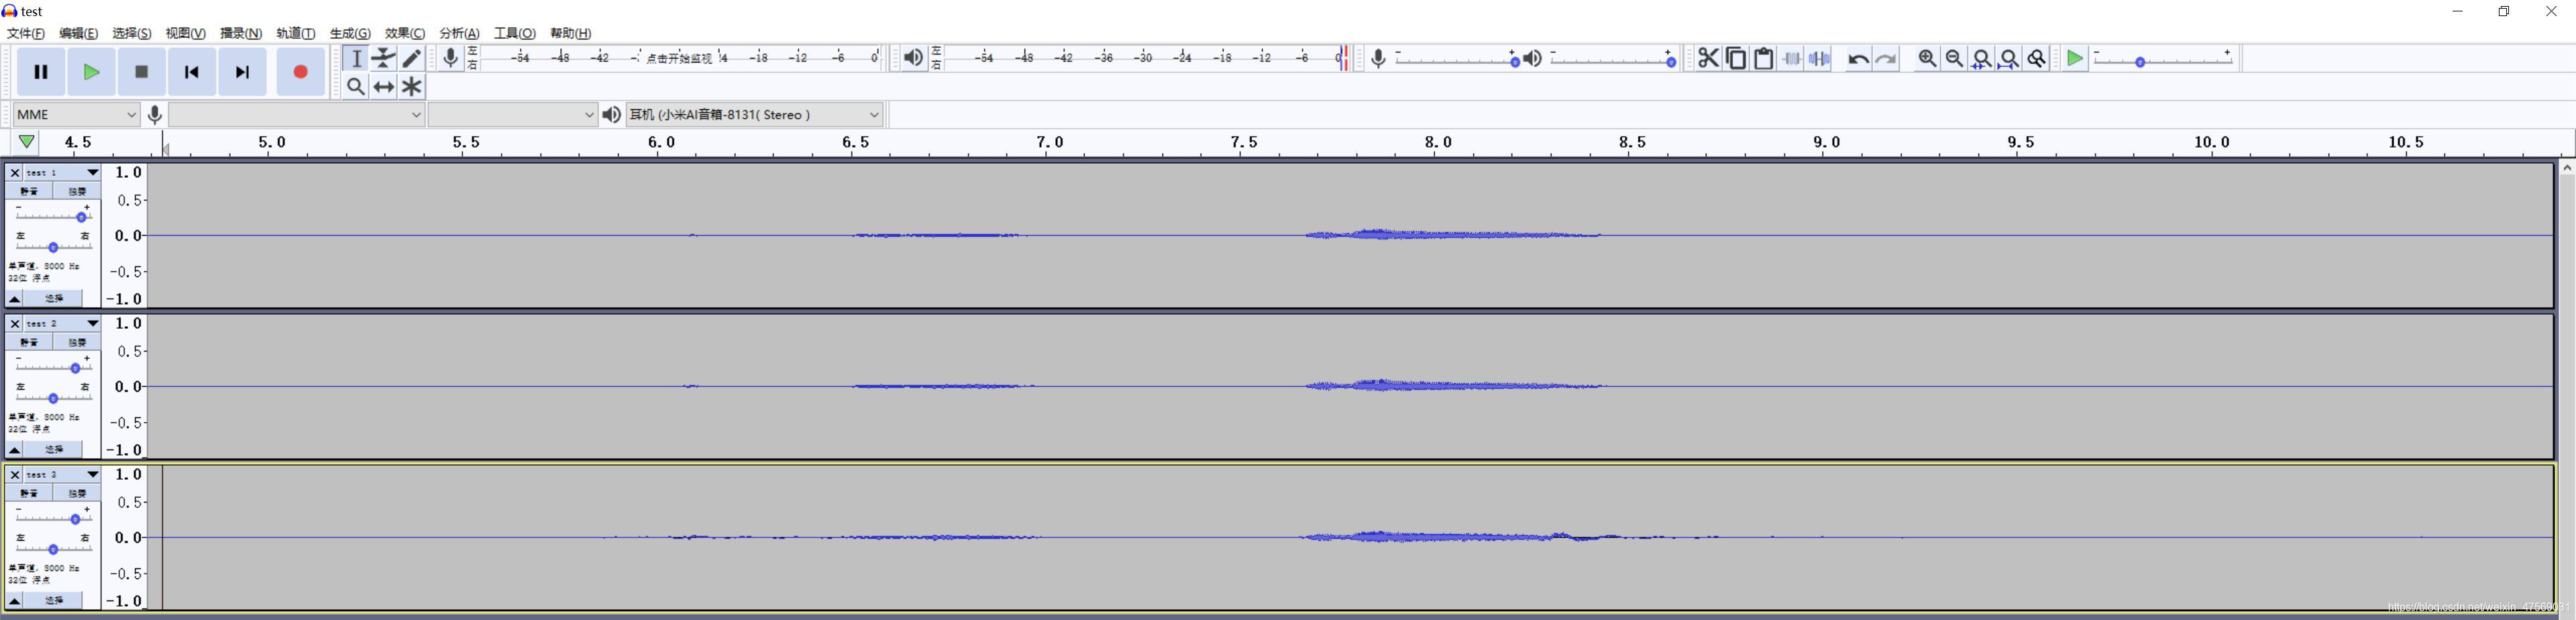
Task: Pause playback with the Pause button
Action: pos(41,72)
